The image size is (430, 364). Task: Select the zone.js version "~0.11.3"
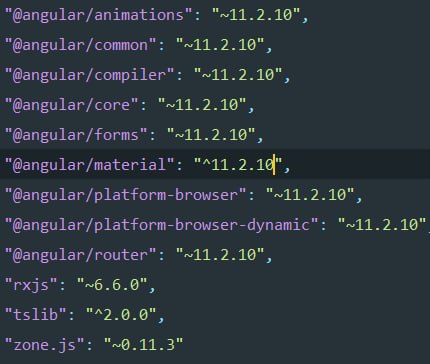point(143,345)
